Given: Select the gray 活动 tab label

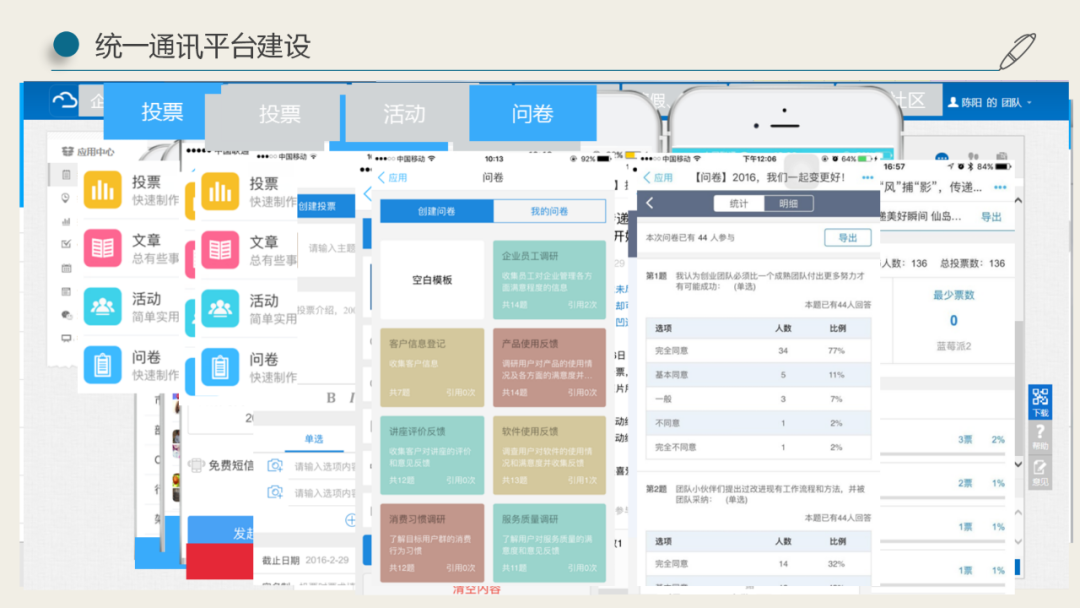Looking at the screenshot, I should (404, 114).
